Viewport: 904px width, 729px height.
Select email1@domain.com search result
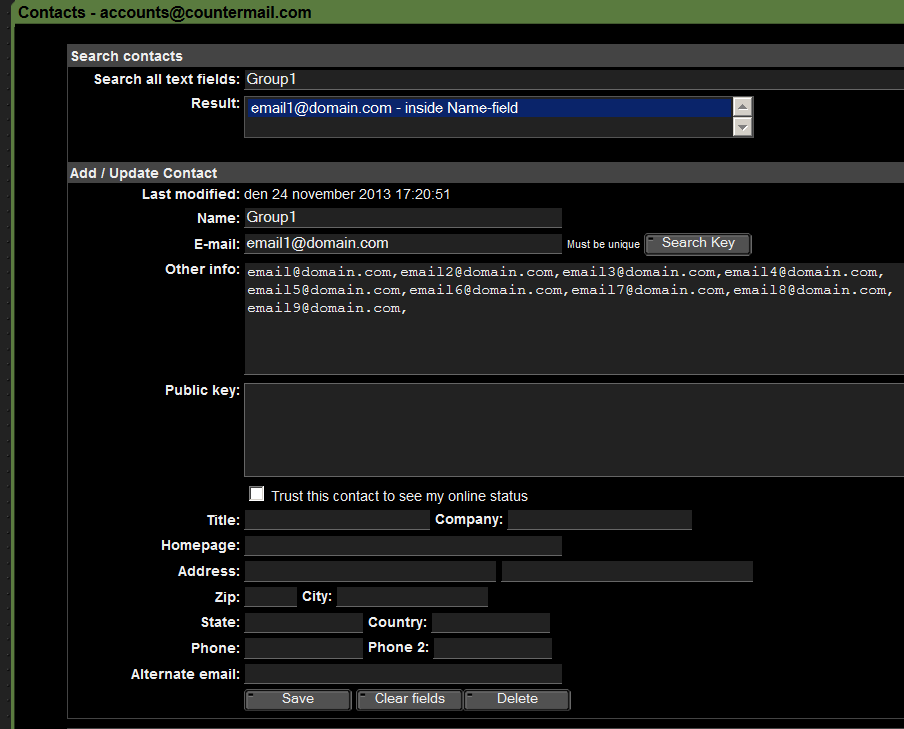[x=488, y=108]
